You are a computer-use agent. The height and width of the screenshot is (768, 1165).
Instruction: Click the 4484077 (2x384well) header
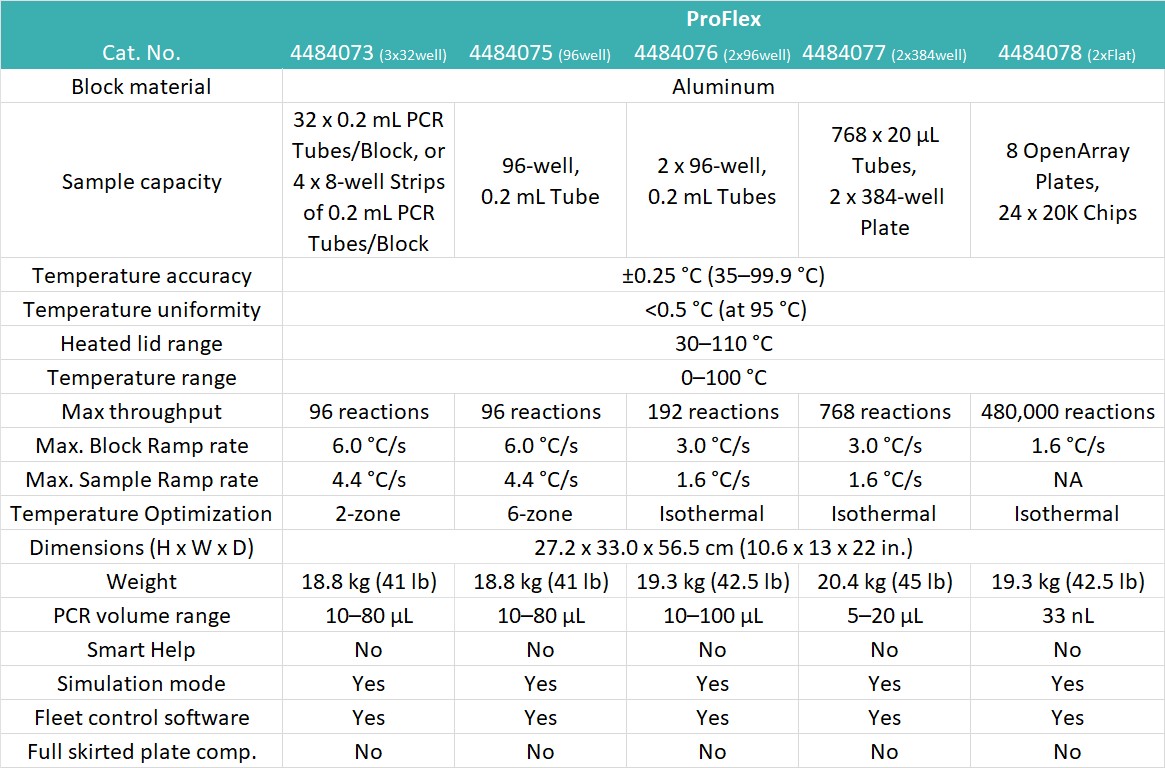884,53
